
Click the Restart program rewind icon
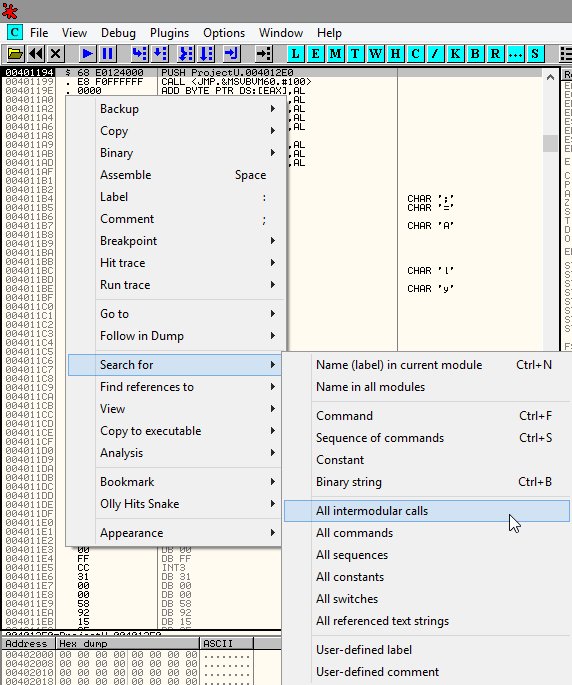click(36, 54)
